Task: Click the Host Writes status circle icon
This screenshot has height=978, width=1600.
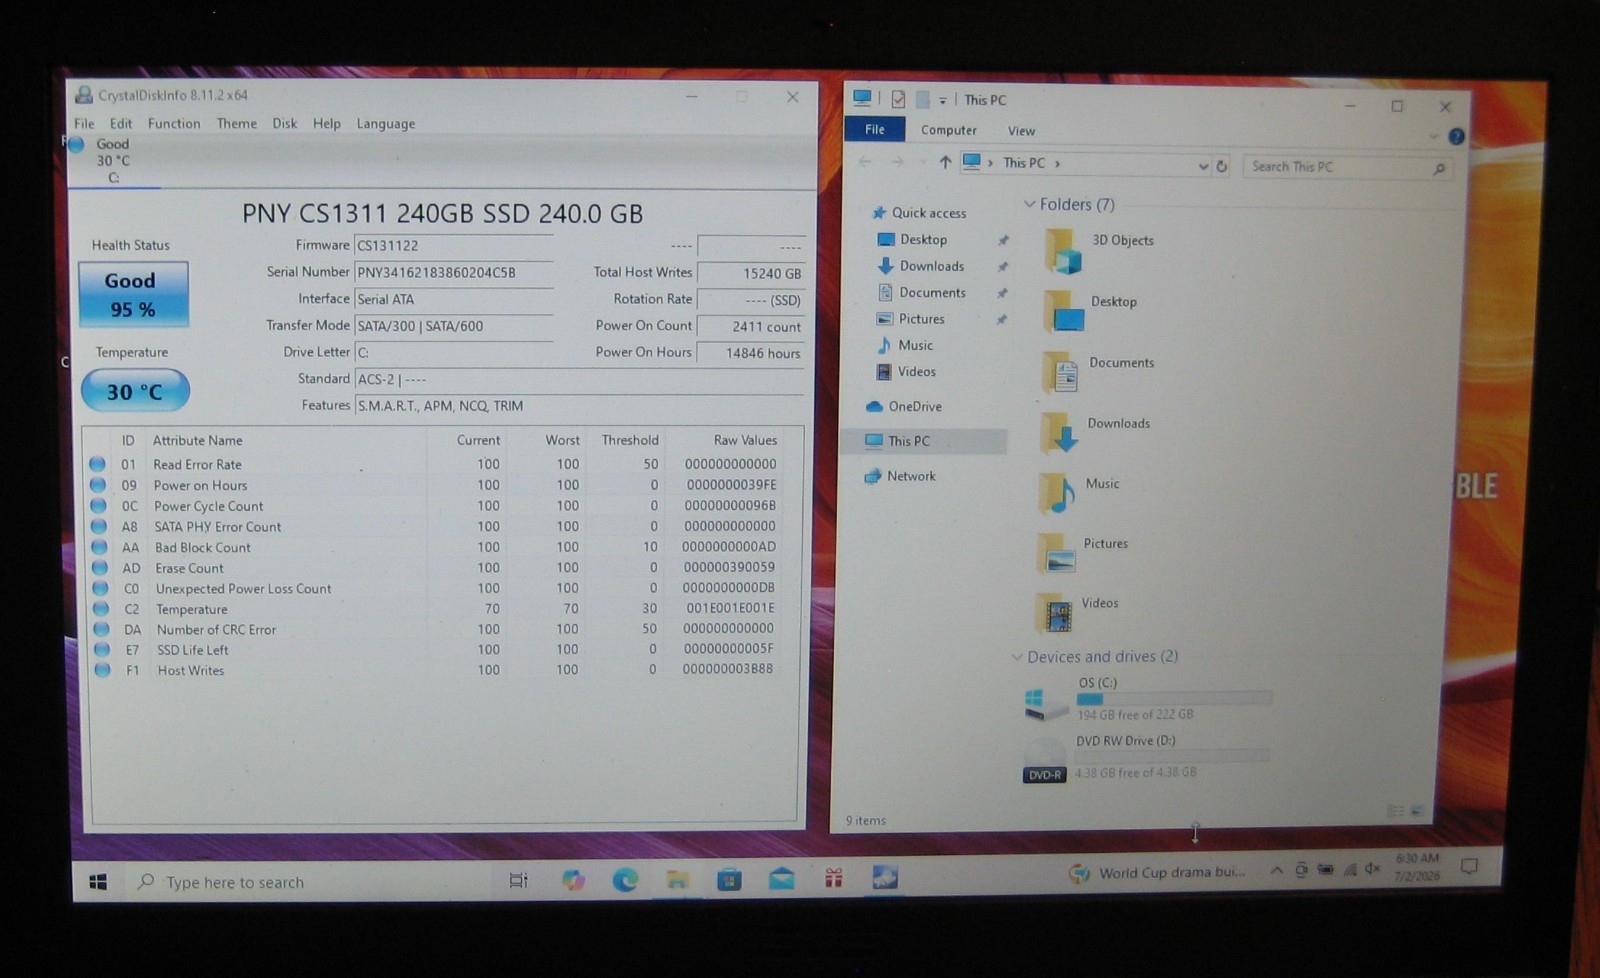Action: [x=102, y=670]
